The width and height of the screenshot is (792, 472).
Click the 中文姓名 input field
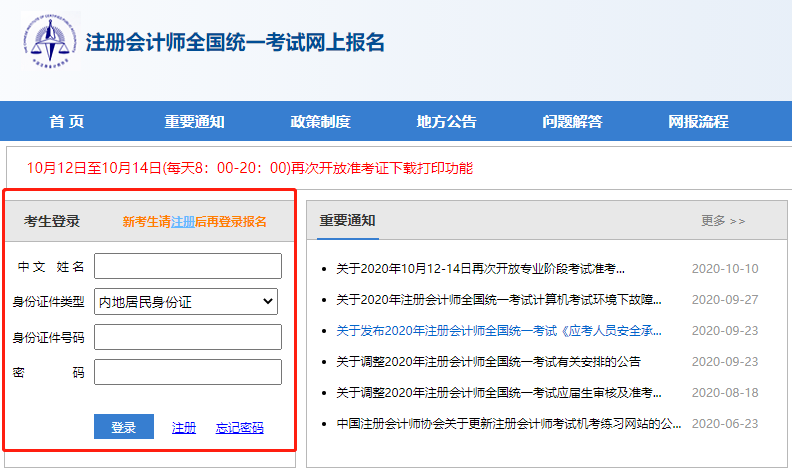point(188,266)
